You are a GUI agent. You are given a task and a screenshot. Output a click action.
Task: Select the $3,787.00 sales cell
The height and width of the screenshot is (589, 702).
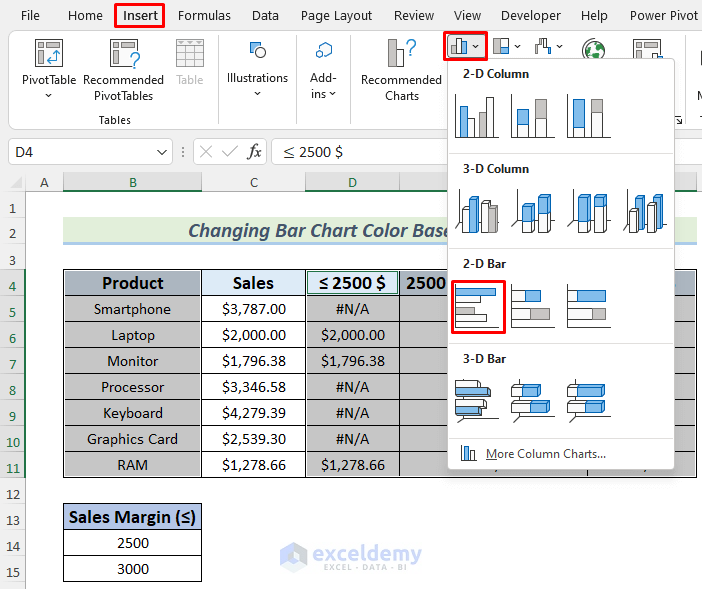pos(253,309)
